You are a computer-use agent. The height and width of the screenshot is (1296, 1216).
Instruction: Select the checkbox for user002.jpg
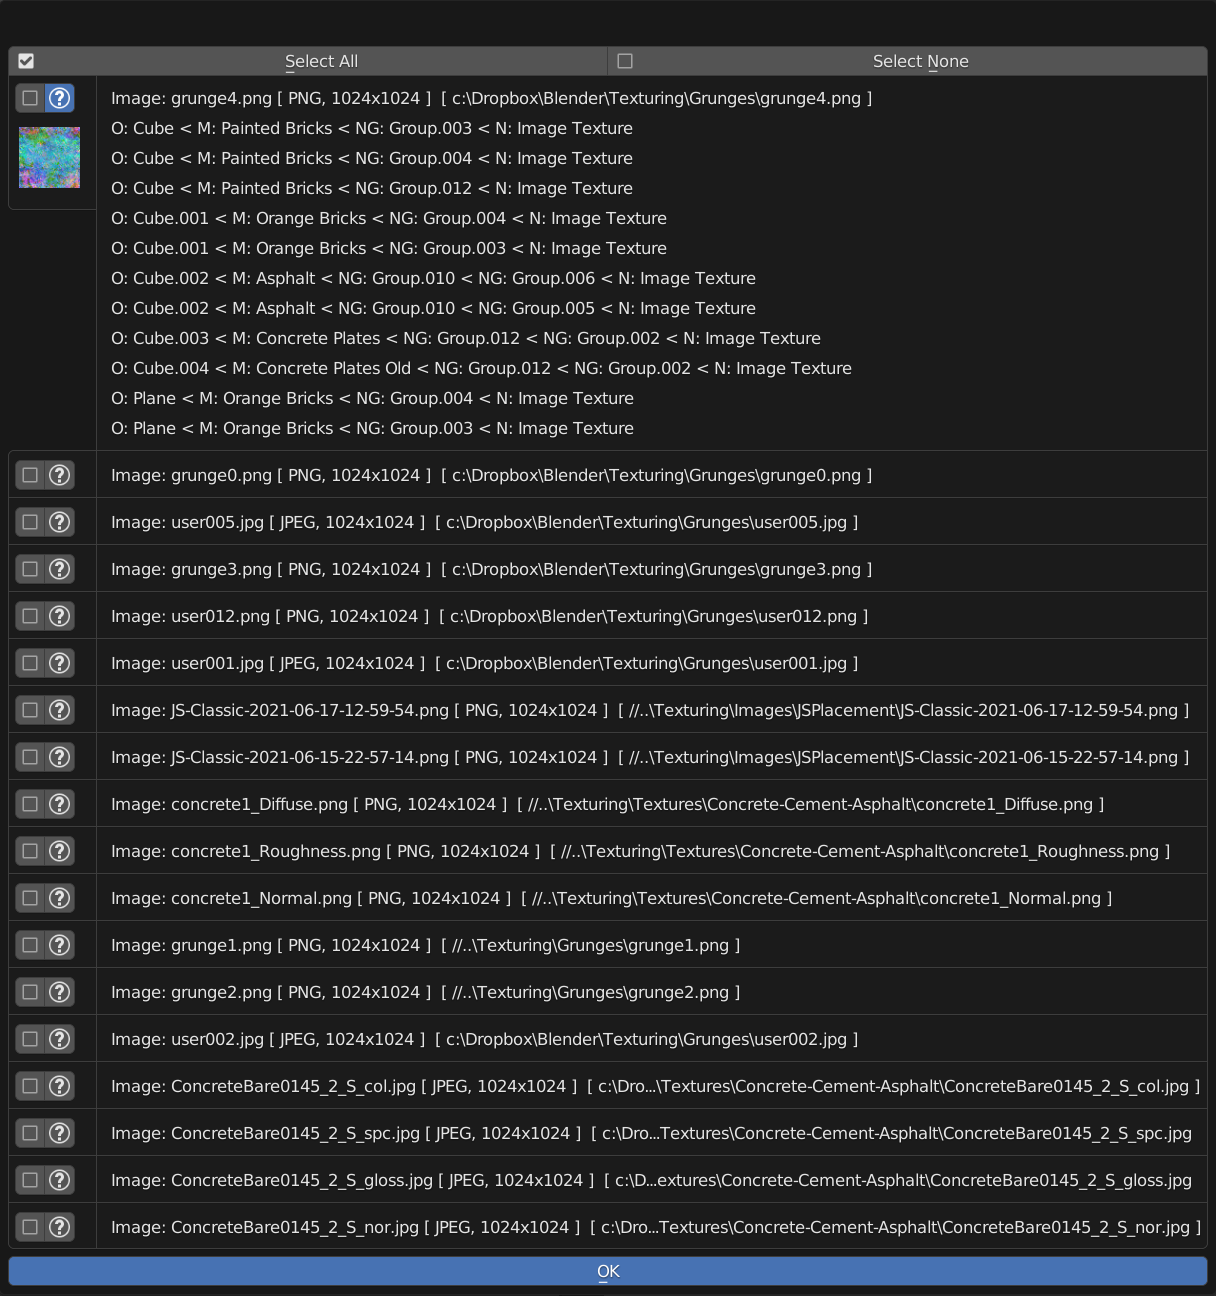click(30, 1039)
